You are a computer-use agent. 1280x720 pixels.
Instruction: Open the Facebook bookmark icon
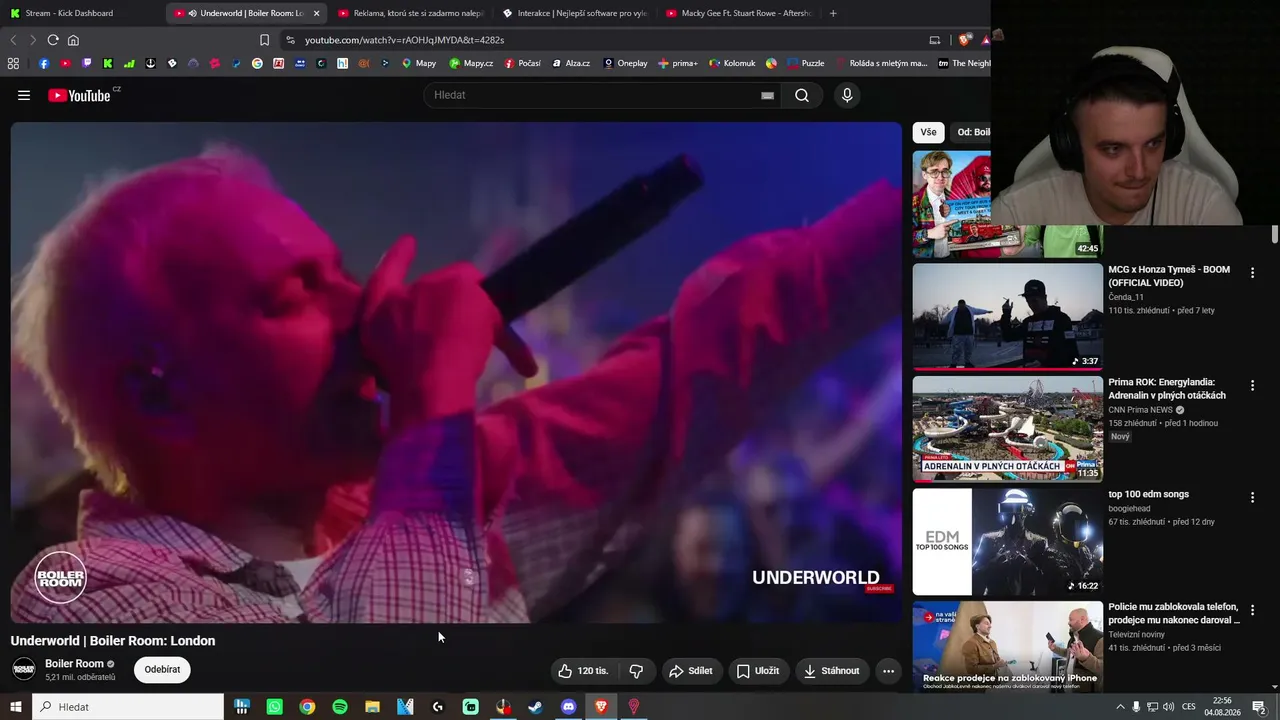pos(43,63)
